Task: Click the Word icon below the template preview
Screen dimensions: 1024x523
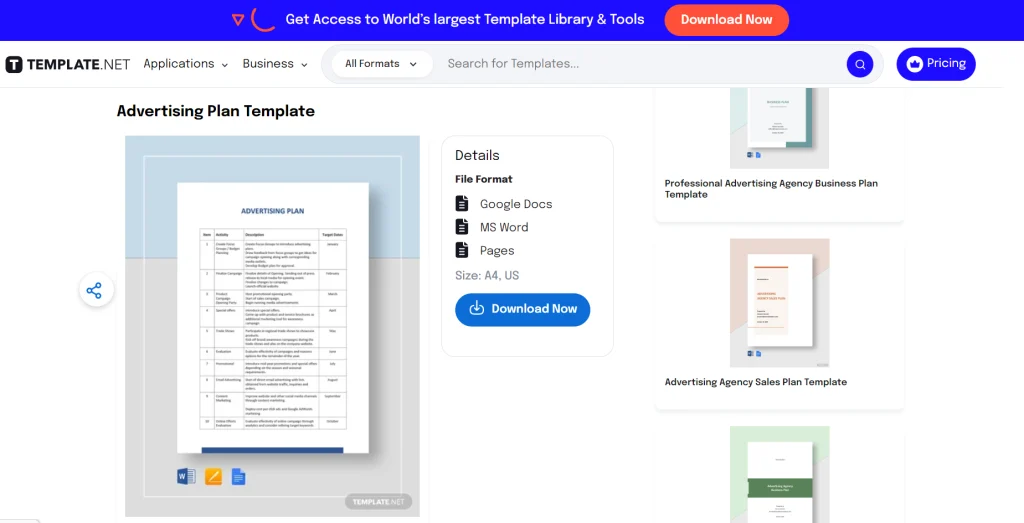Action: (186, 476)
